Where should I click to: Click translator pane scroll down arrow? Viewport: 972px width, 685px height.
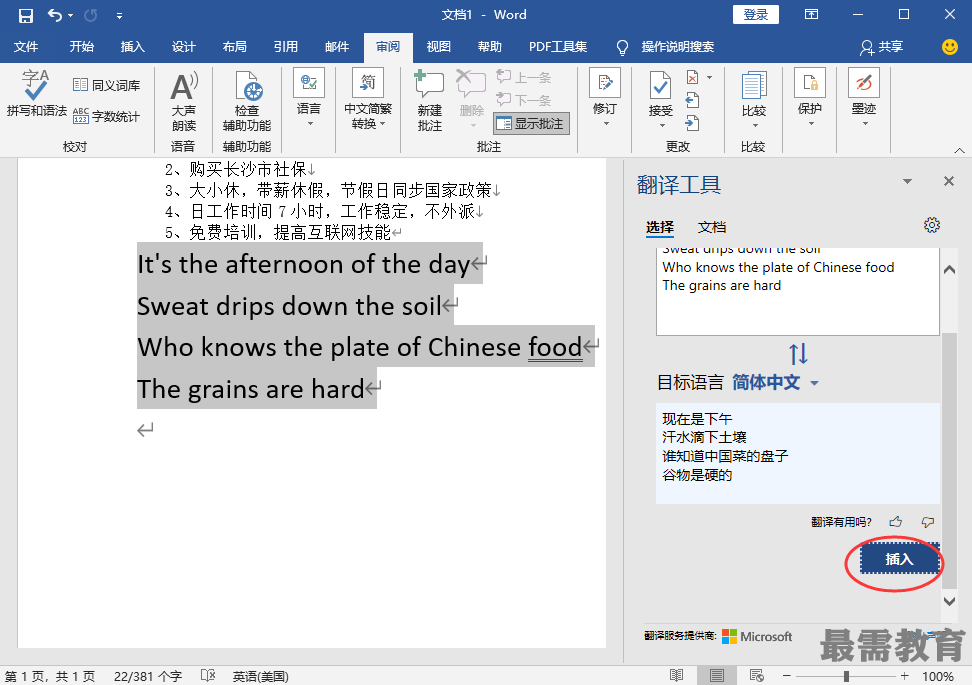pyautogui.click(x=949, y=600)
